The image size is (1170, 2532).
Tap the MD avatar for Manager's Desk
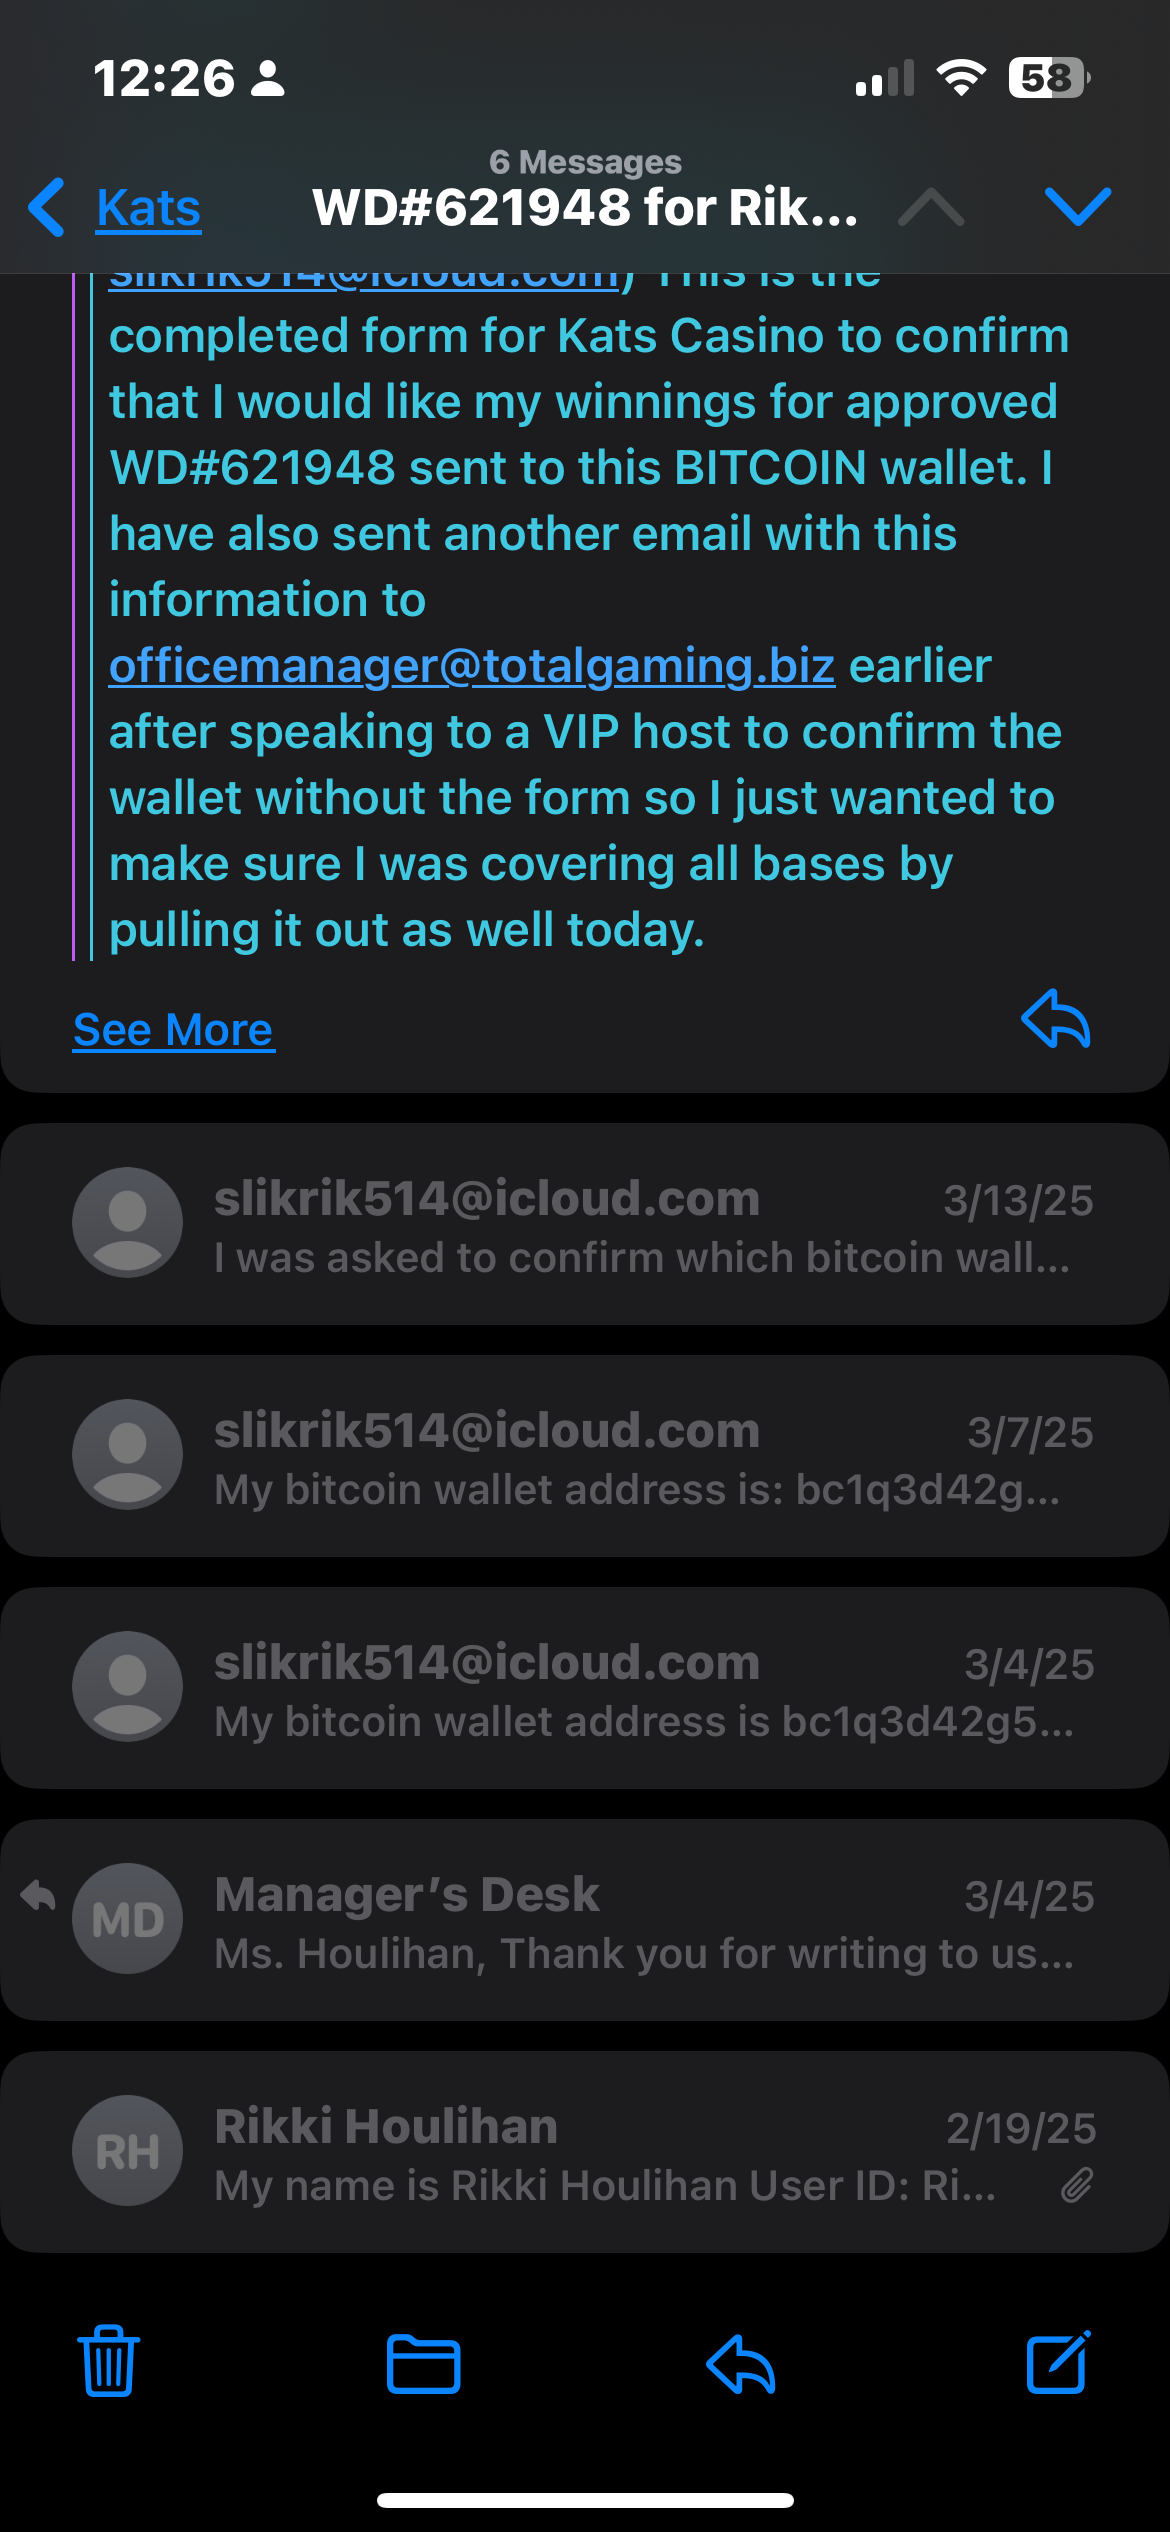(x=127, y=1918)
